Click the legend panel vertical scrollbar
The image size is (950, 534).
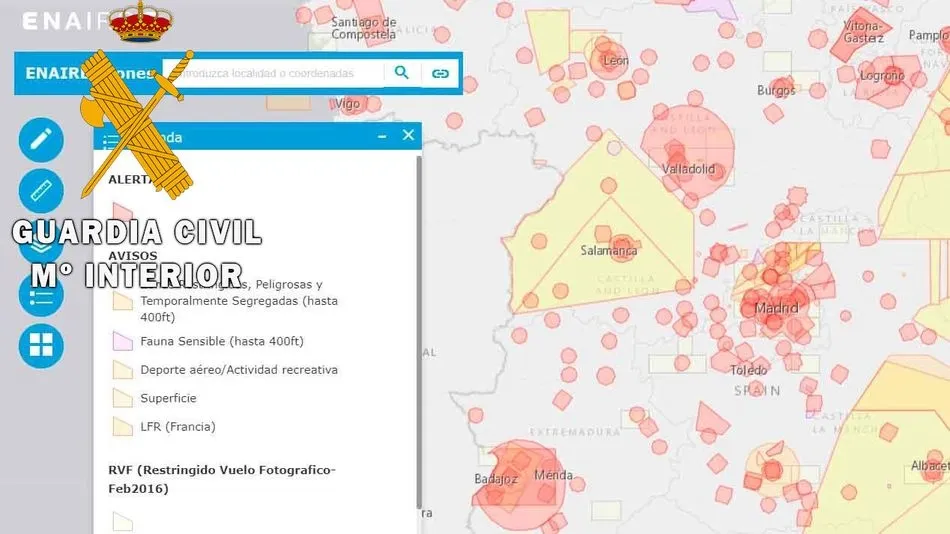pyautogui.click(x=418, y=330)
